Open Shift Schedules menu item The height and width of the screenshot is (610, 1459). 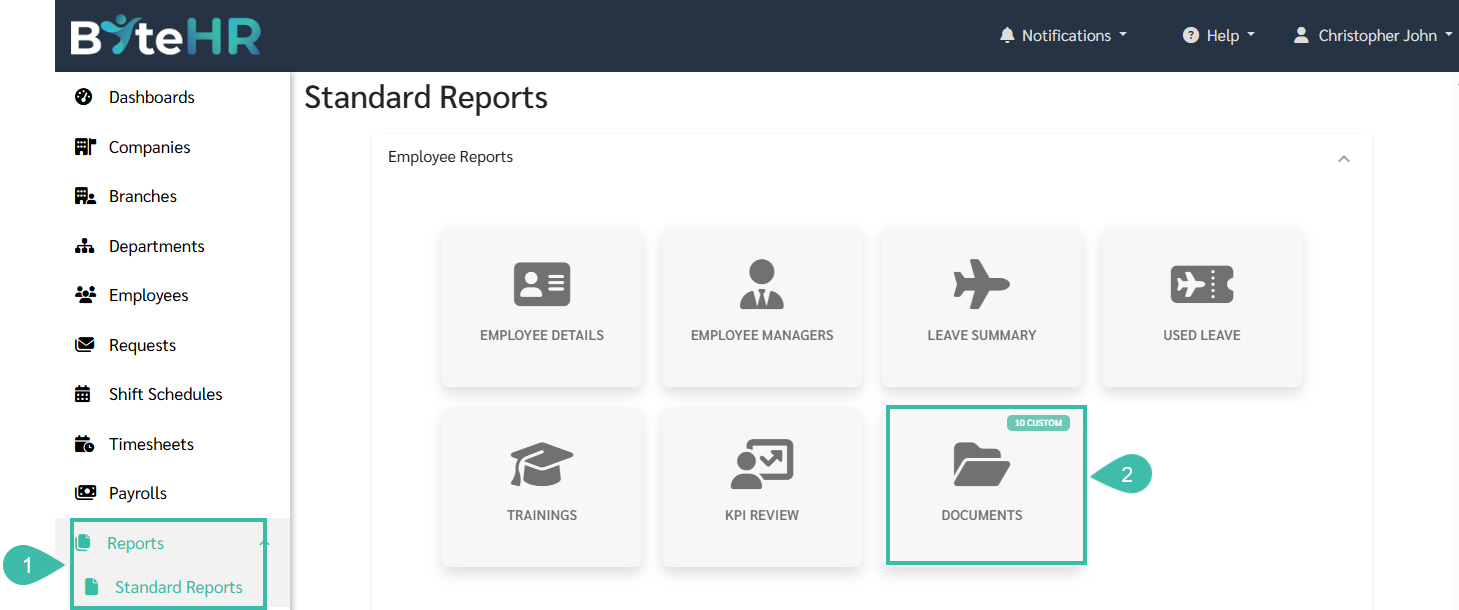[166, 394]
